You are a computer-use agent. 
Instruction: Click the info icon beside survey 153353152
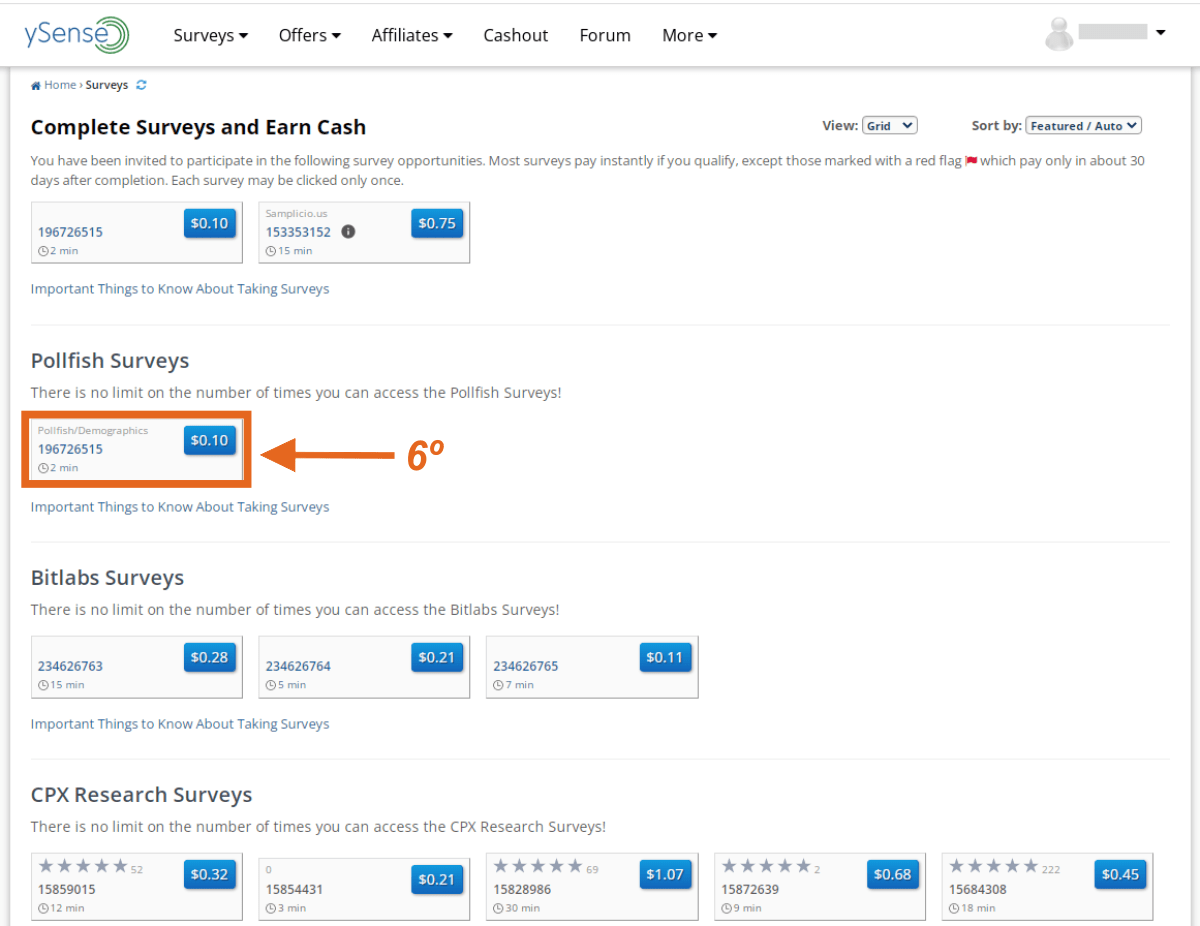point(348,231)
